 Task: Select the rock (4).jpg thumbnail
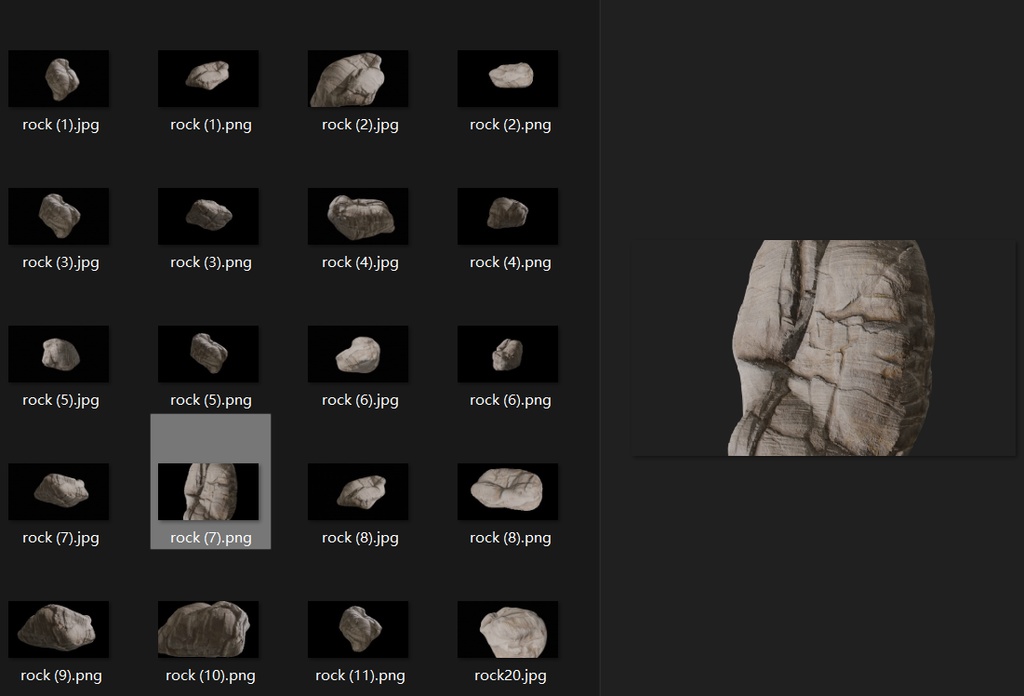coord(358,216)
